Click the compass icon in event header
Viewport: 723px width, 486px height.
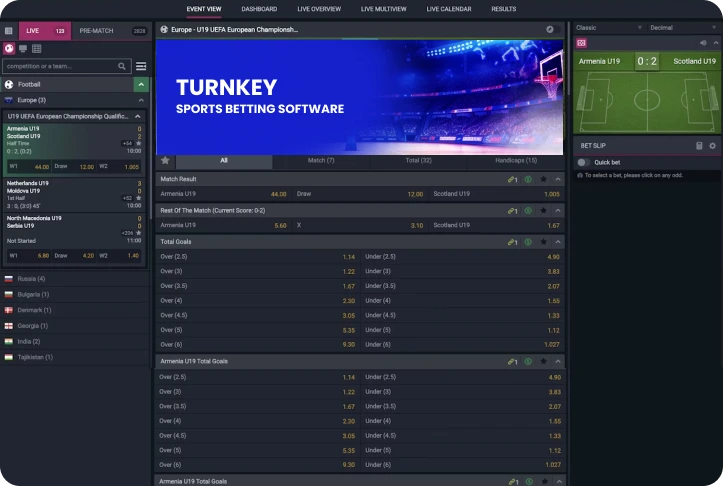550,30
